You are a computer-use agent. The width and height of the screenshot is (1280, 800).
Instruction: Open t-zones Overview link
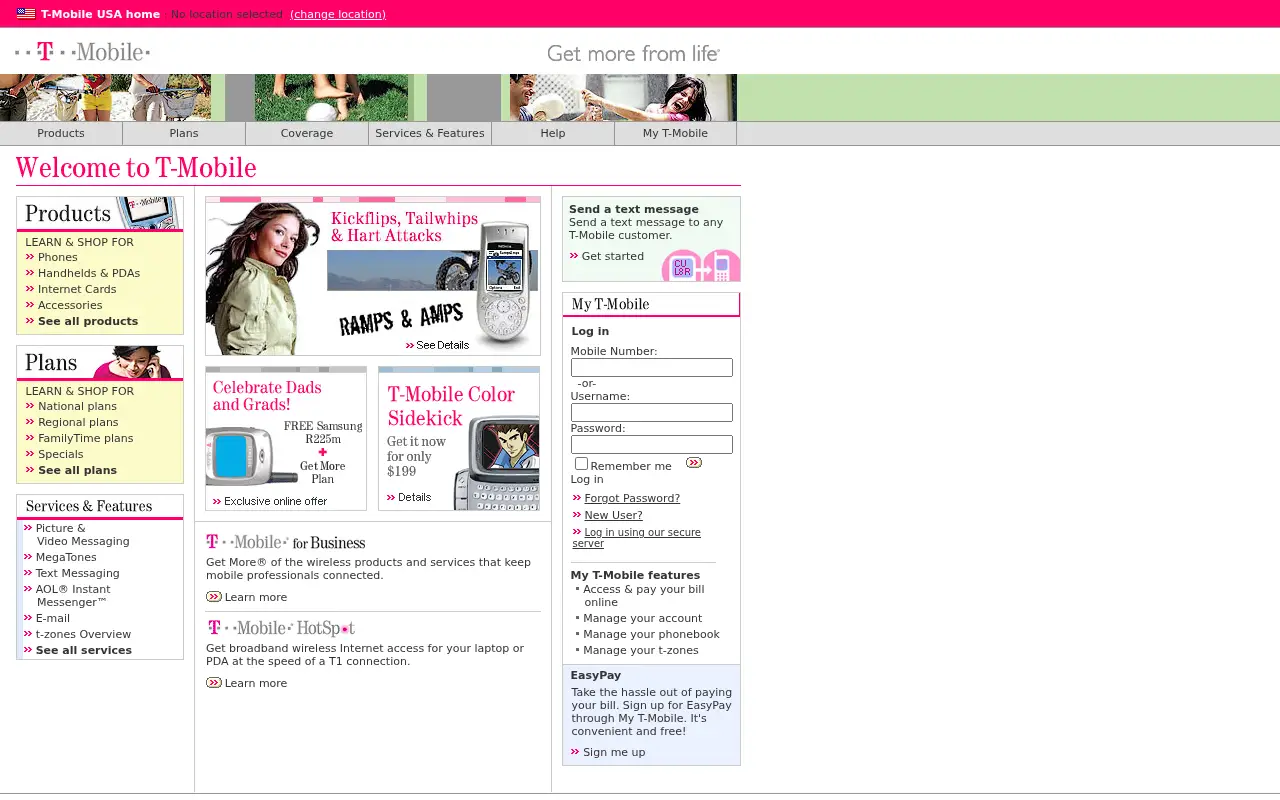[x=83, y=634]
